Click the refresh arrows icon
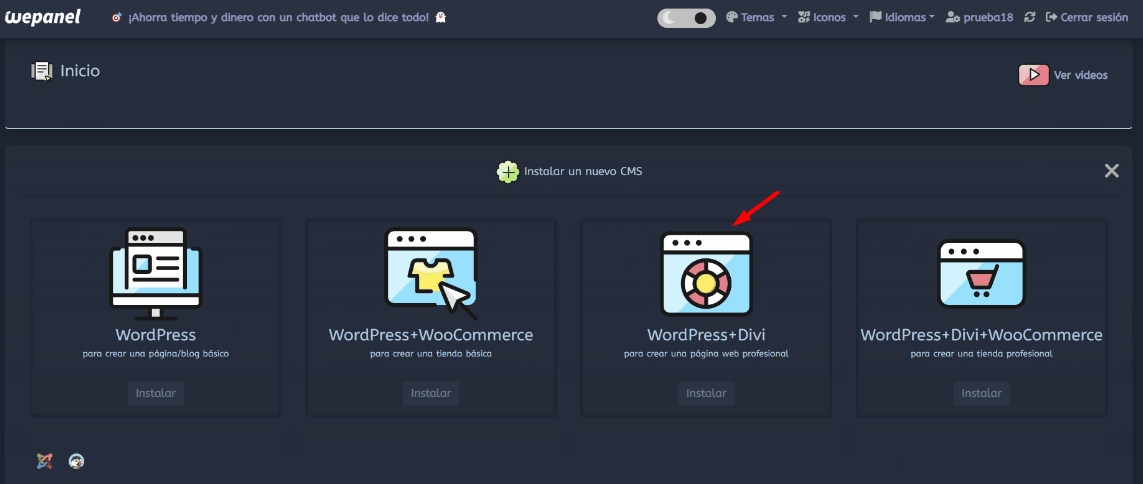The height and width of the screenshot is (484, 1143). [1029, 17]
